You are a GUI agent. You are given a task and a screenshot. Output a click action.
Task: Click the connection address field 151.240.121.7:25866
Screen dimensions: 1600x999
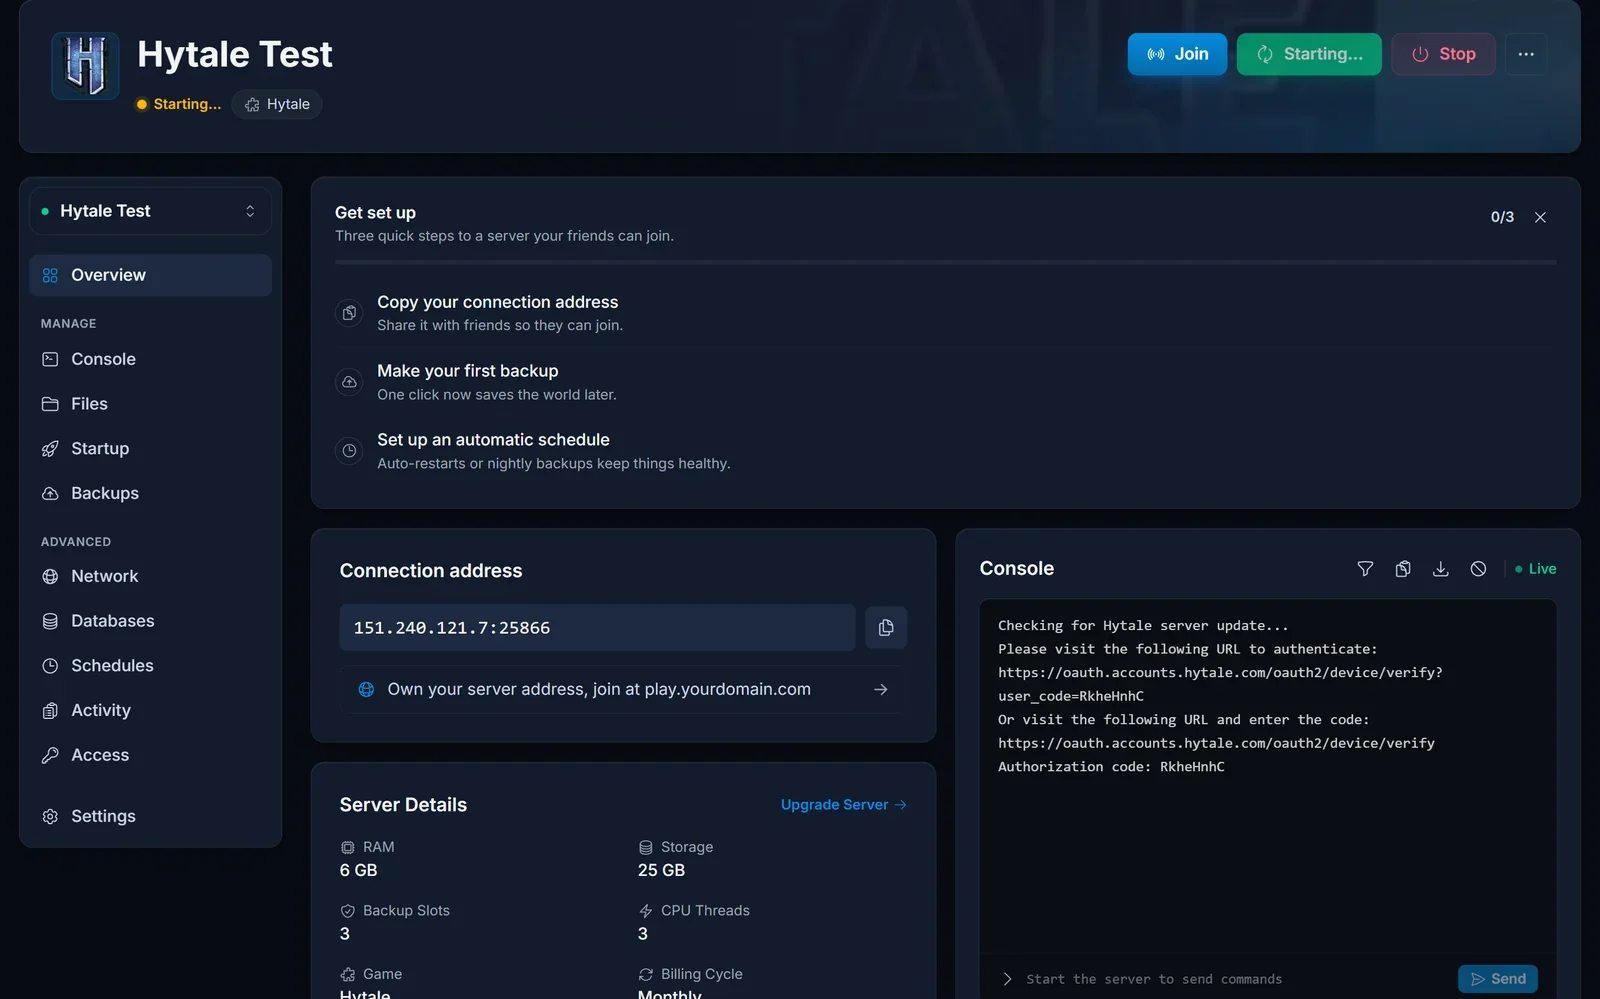(x=597, y=628)
